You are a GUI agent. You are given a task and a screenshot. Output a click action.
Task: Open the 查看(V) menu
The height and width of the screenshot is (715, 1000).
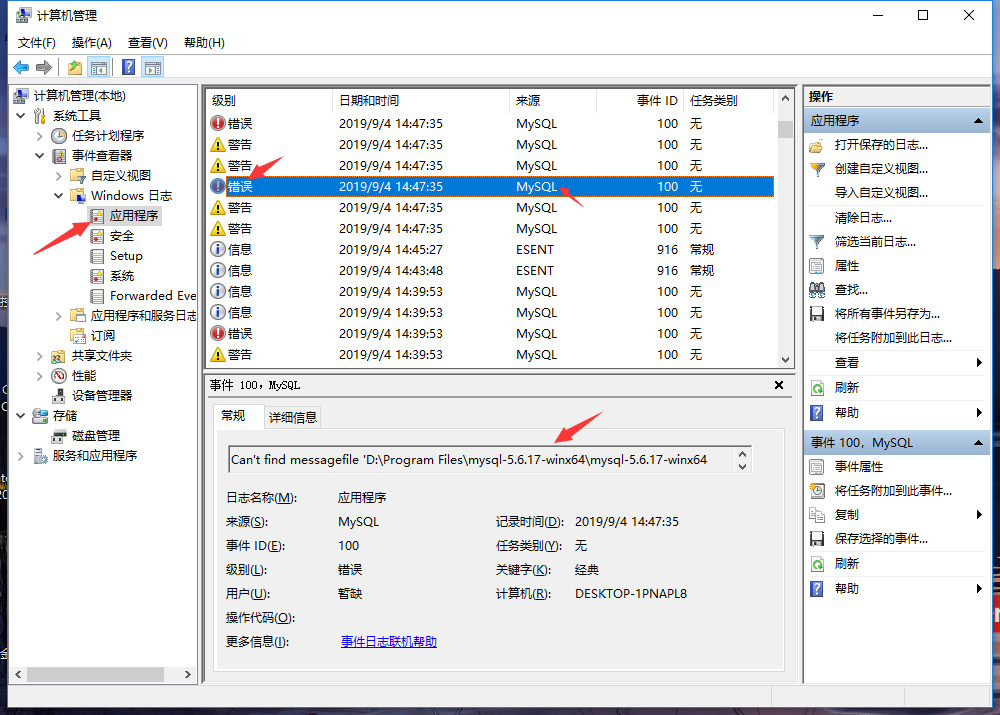click(x=145, y=43)
